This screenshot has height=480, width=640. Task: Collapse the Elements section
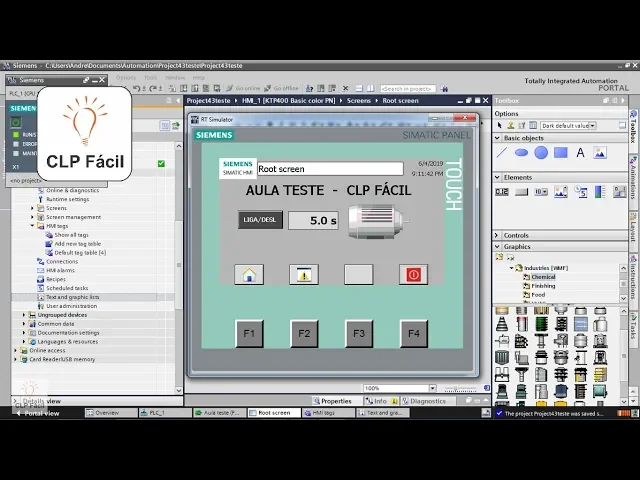point(497,177)
